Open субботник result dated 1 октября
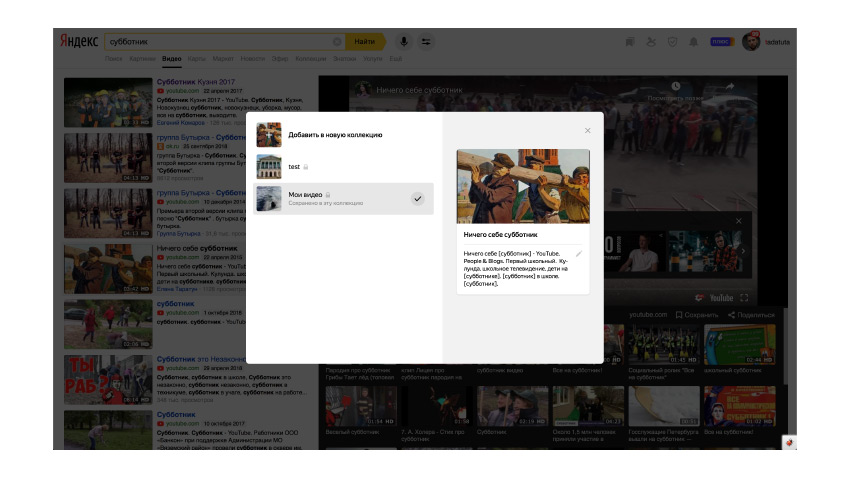 [x=175, y=304]
